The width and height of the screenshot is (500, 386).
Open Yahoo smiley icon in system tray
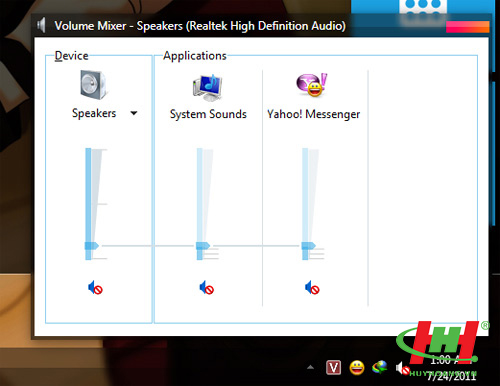tap(357, 368)
